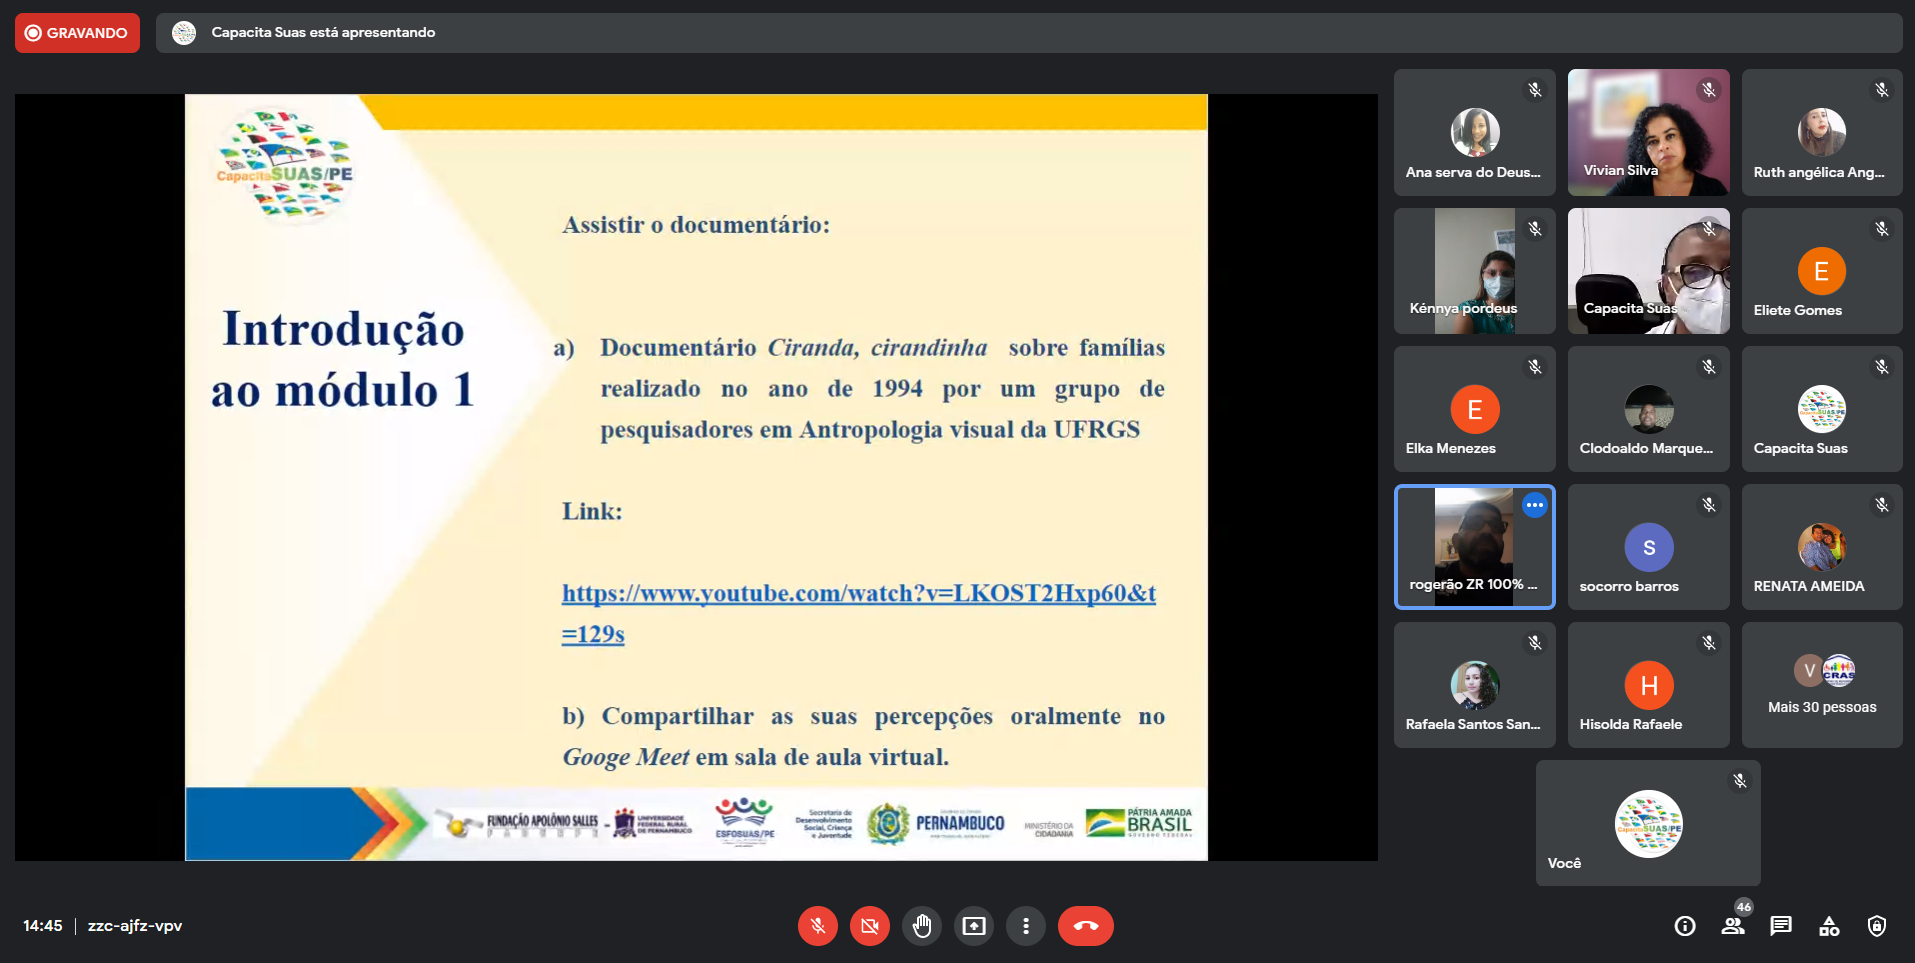Turn on the camera button
Image resolution: width=1915 pixels, height=963 pixels.
click(869, 926)
